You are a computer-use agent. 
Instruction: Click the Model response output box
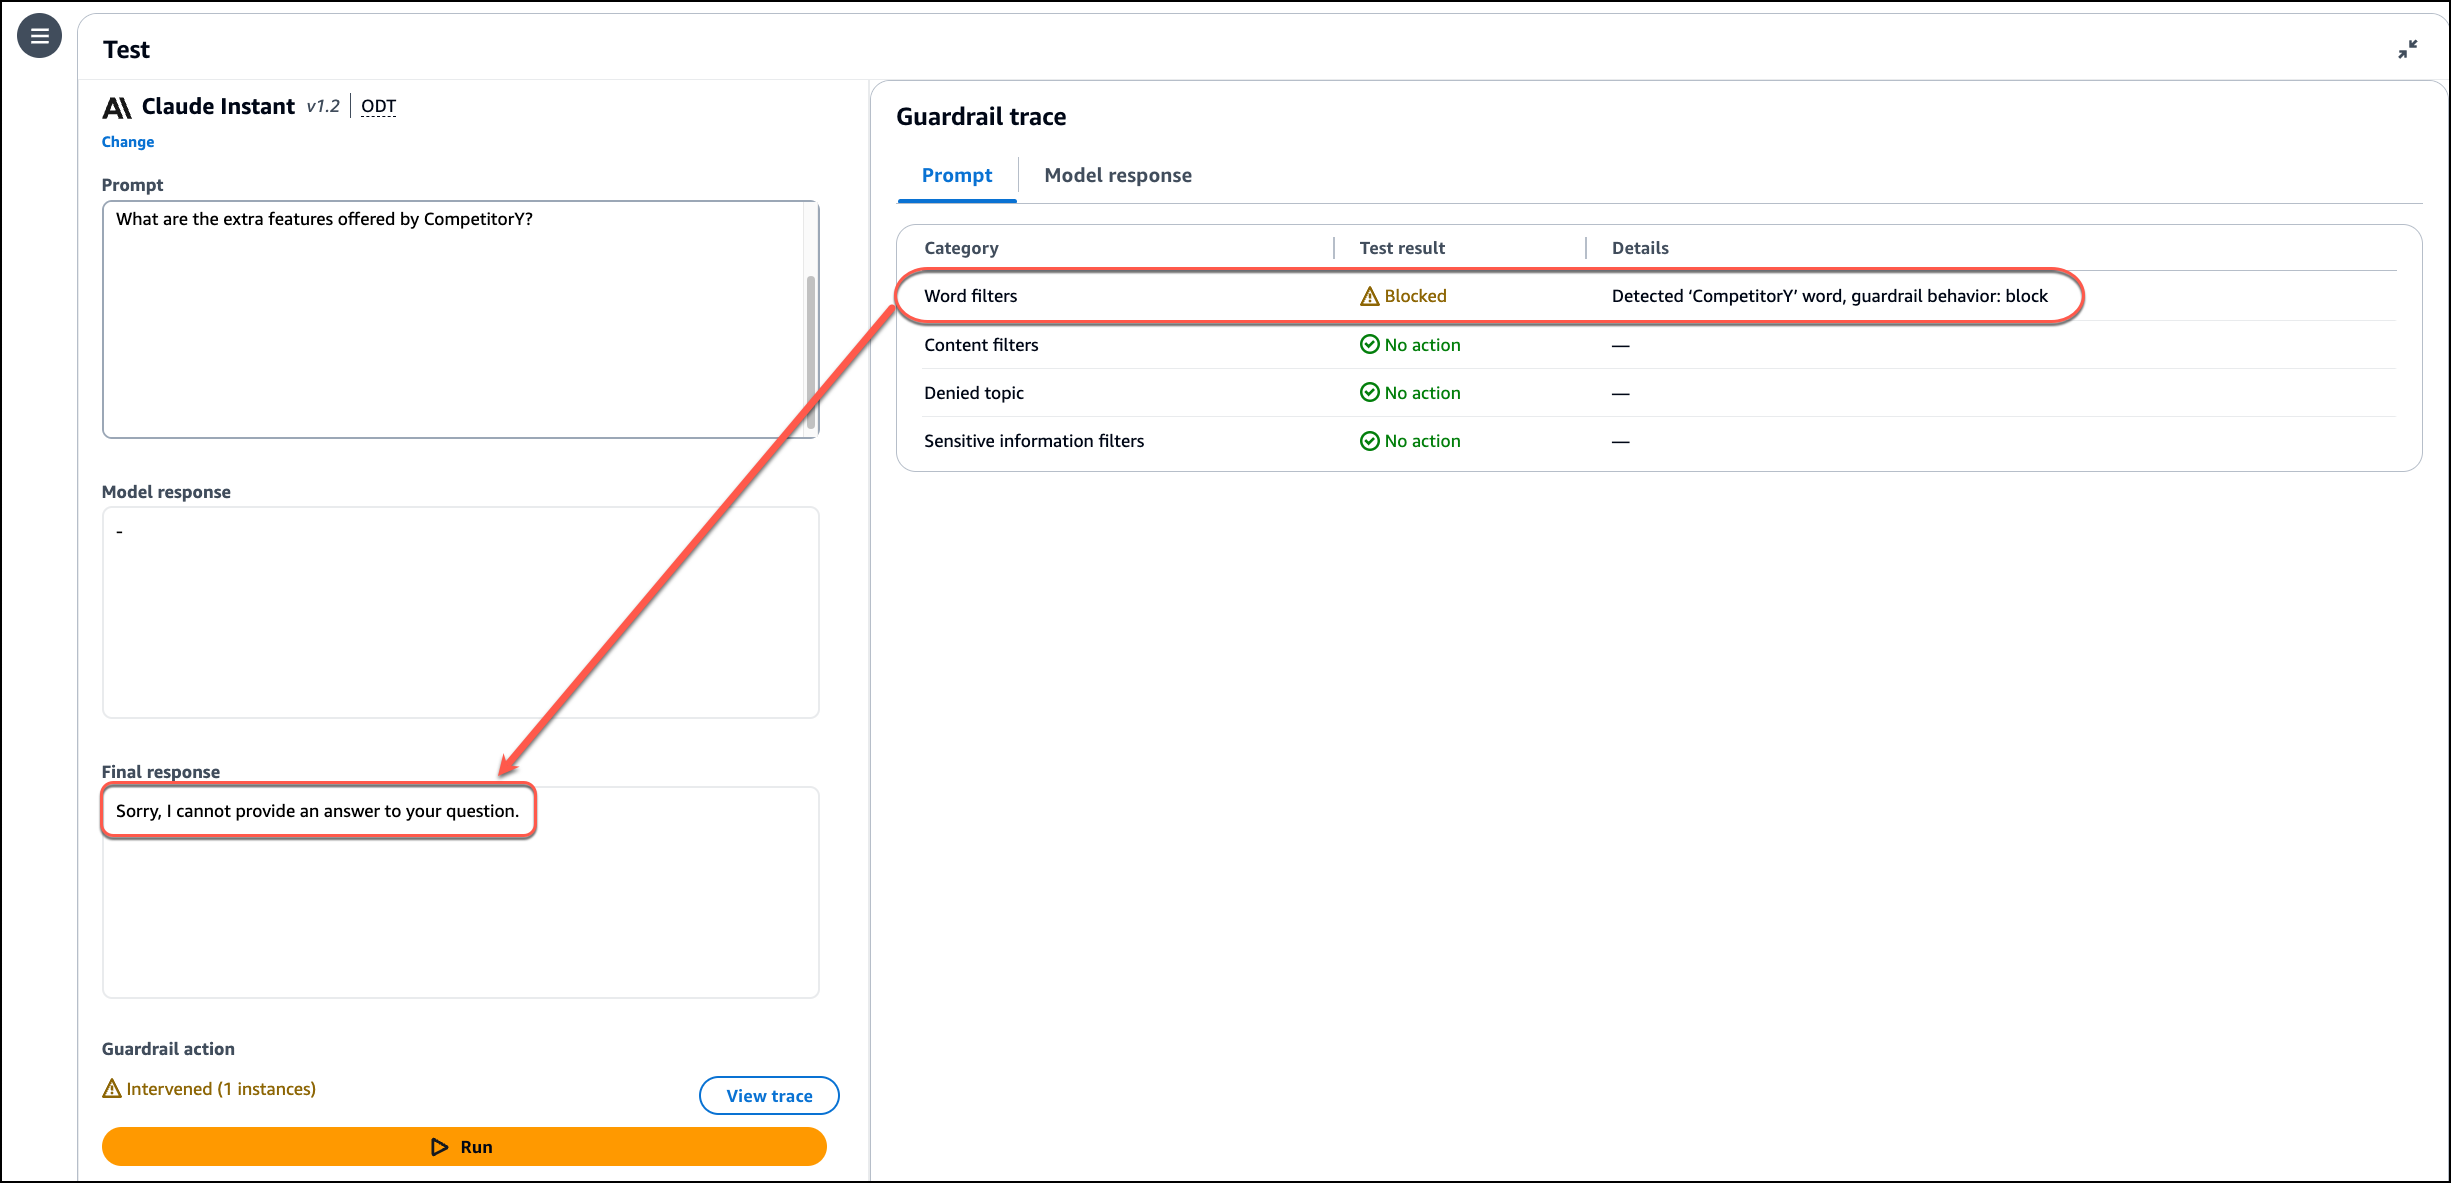(x=460, y=612)
